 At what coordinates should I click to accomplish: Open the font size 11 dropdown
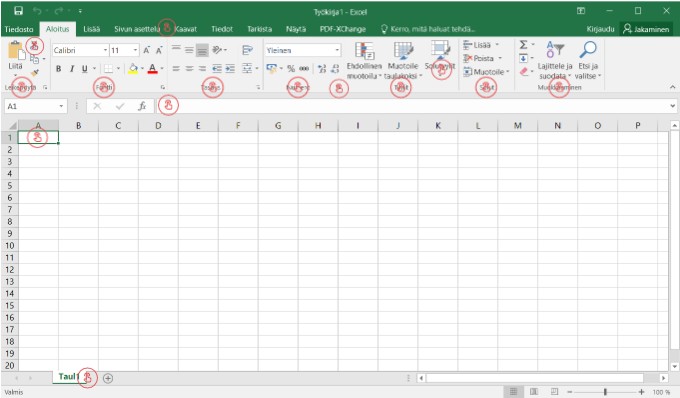coord(135,50)
